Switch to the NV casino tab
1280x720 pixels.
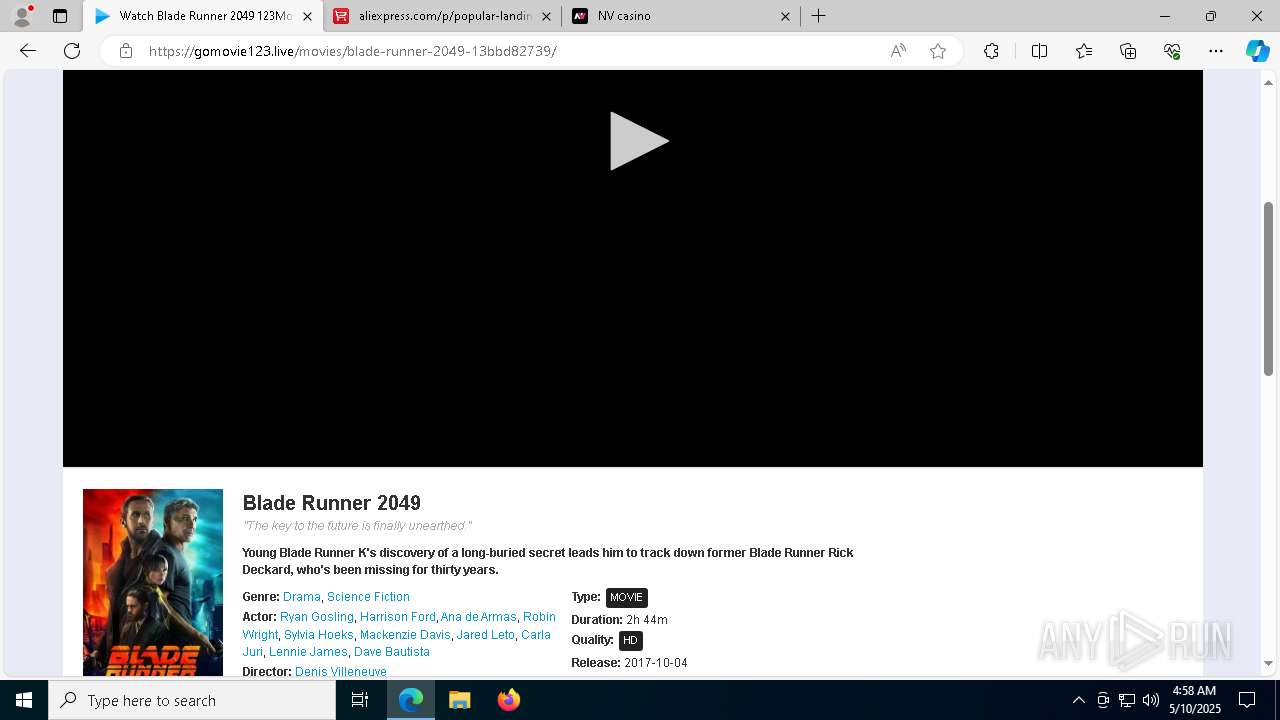pyautogui.click(x=681, y=16)
